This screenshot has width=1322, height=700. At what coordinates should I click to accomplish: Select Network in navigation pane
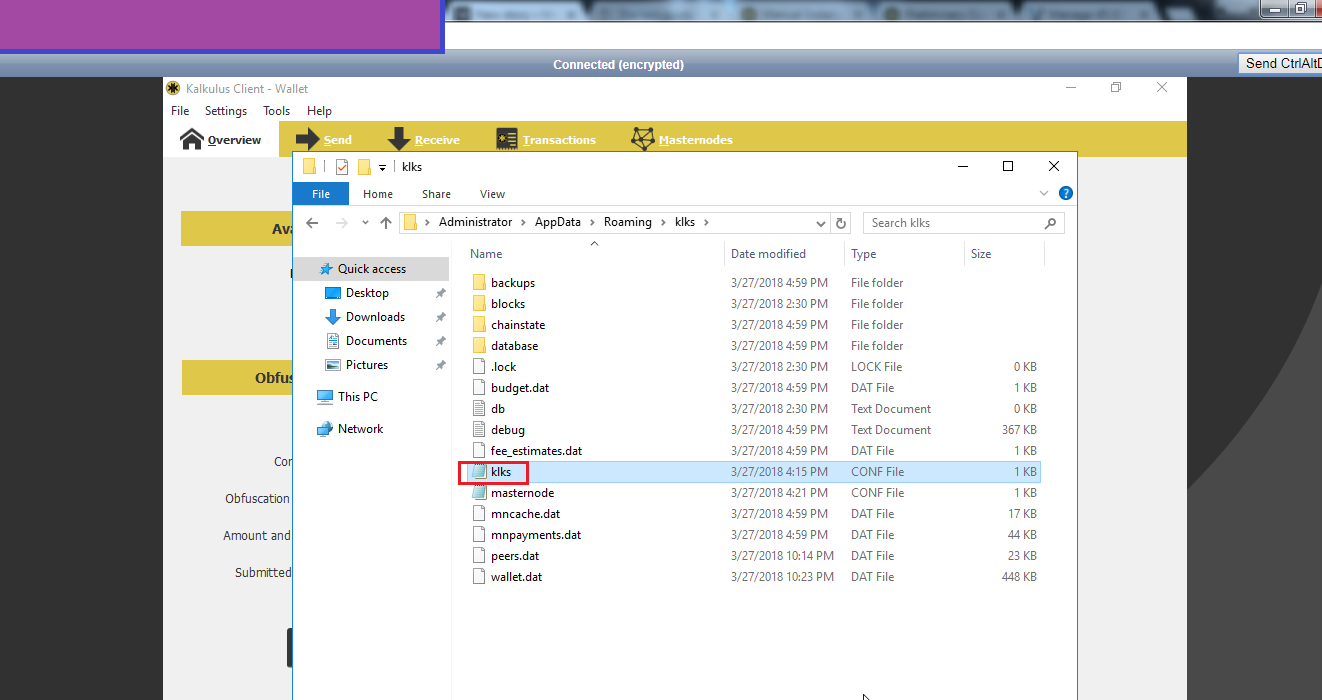click(x=360, y=429)
